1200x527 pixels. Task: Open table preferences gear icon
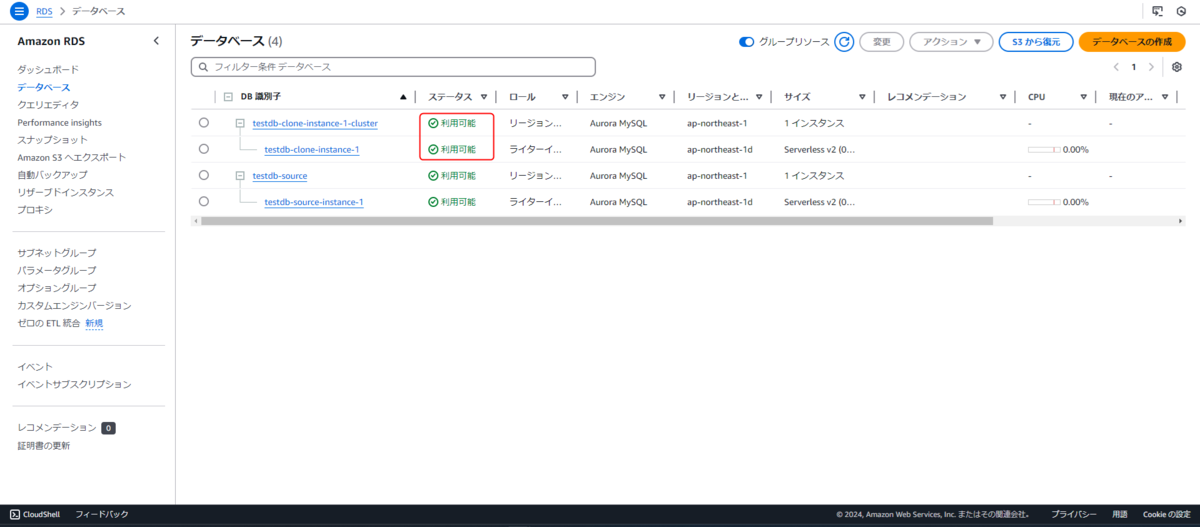[x=1177, y=67]
